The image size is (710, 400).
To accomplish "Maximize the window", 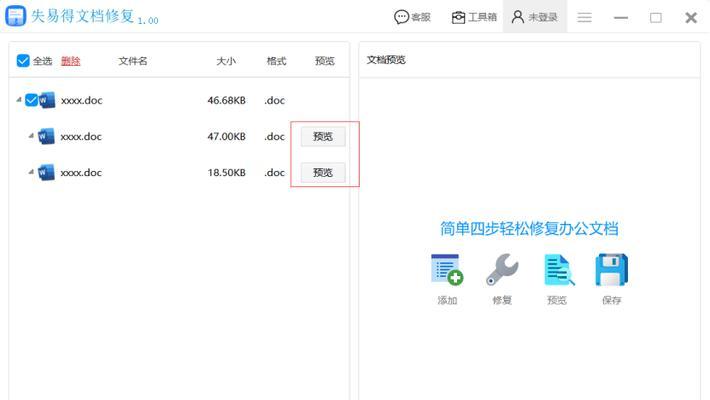I will pos(656,18).
